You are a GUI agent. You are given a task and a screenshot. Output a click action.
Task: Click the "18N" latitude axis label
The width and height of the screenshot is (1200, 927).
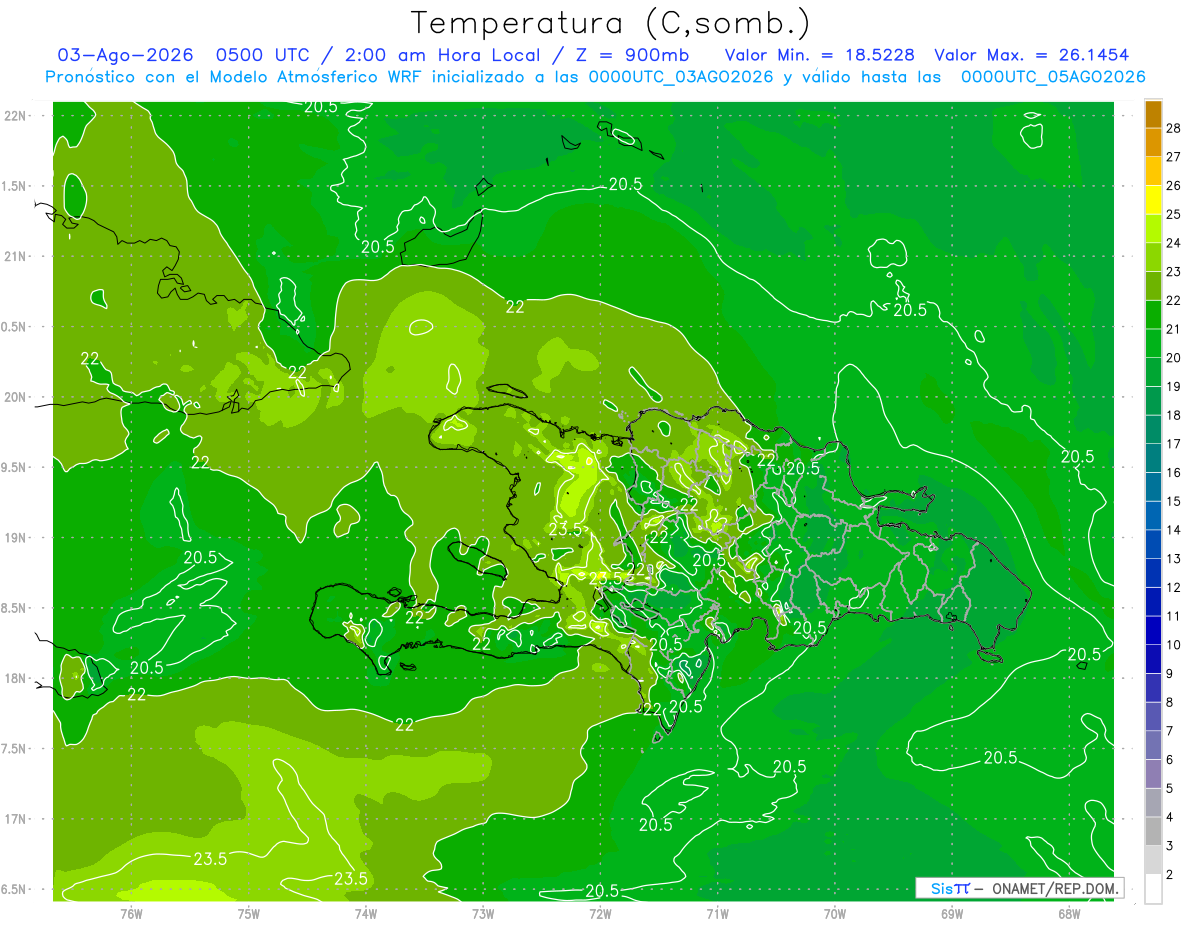pyautogui.click(x=15, y=679)
